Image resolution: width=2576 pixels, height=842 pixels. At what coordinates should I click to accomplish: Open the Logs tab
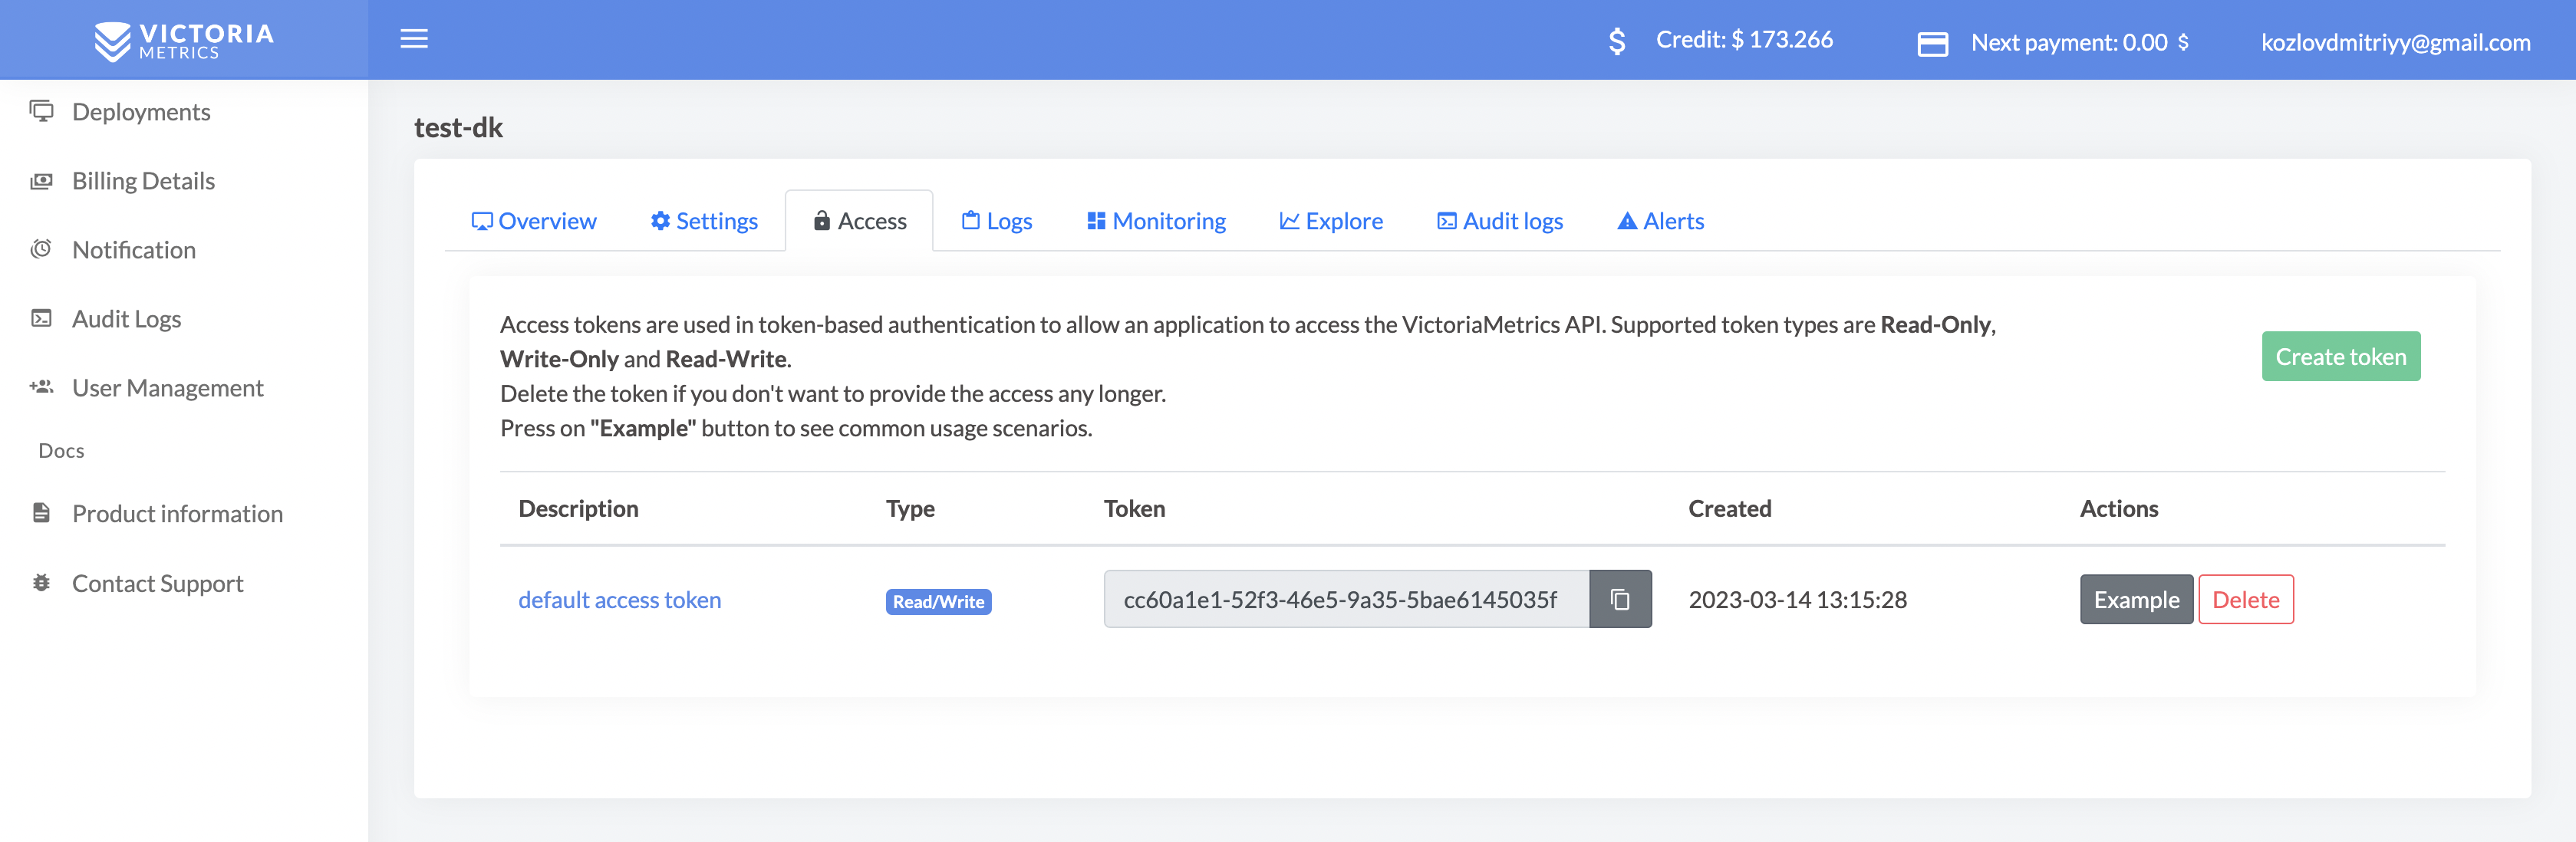click(997, 220)
